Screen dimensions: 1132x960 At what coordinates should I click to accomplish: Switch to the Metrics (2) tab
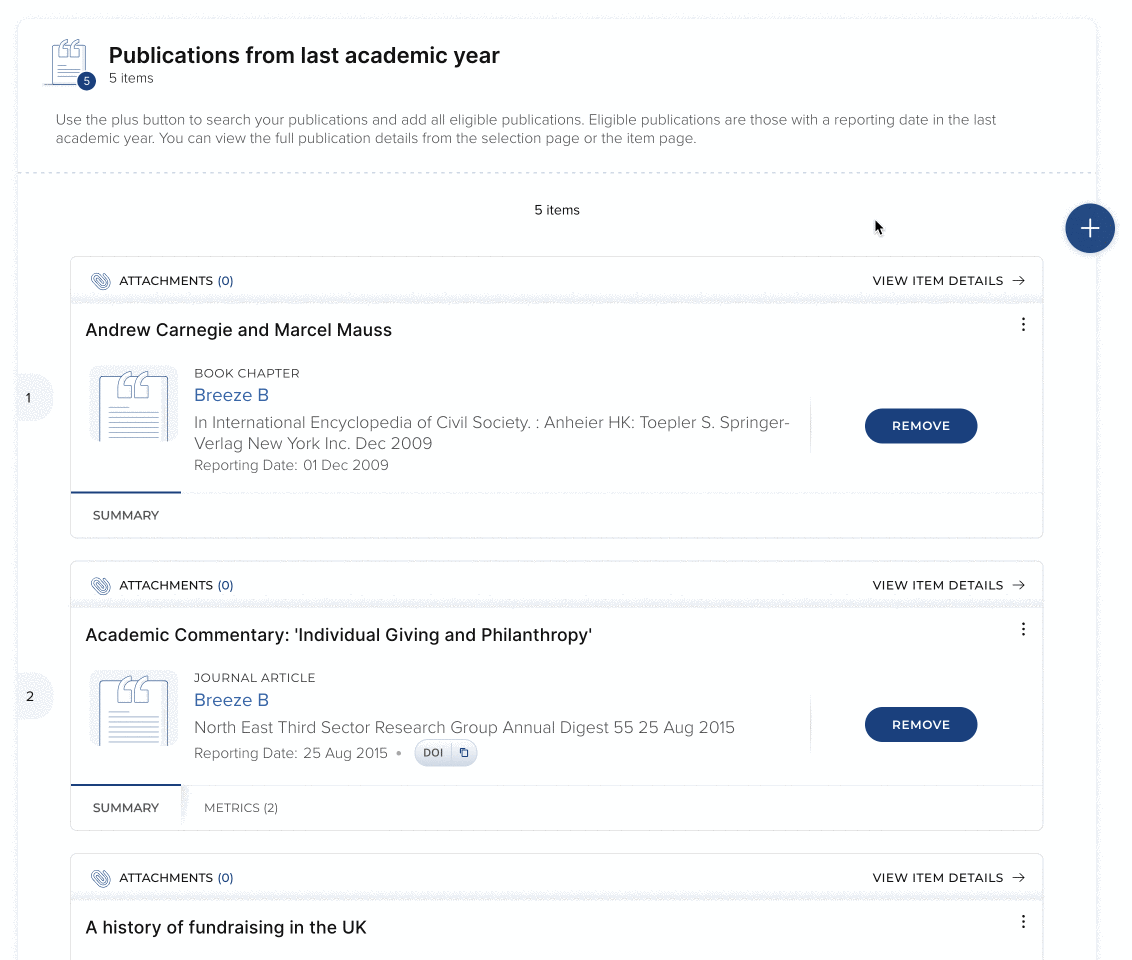point(241,808)
